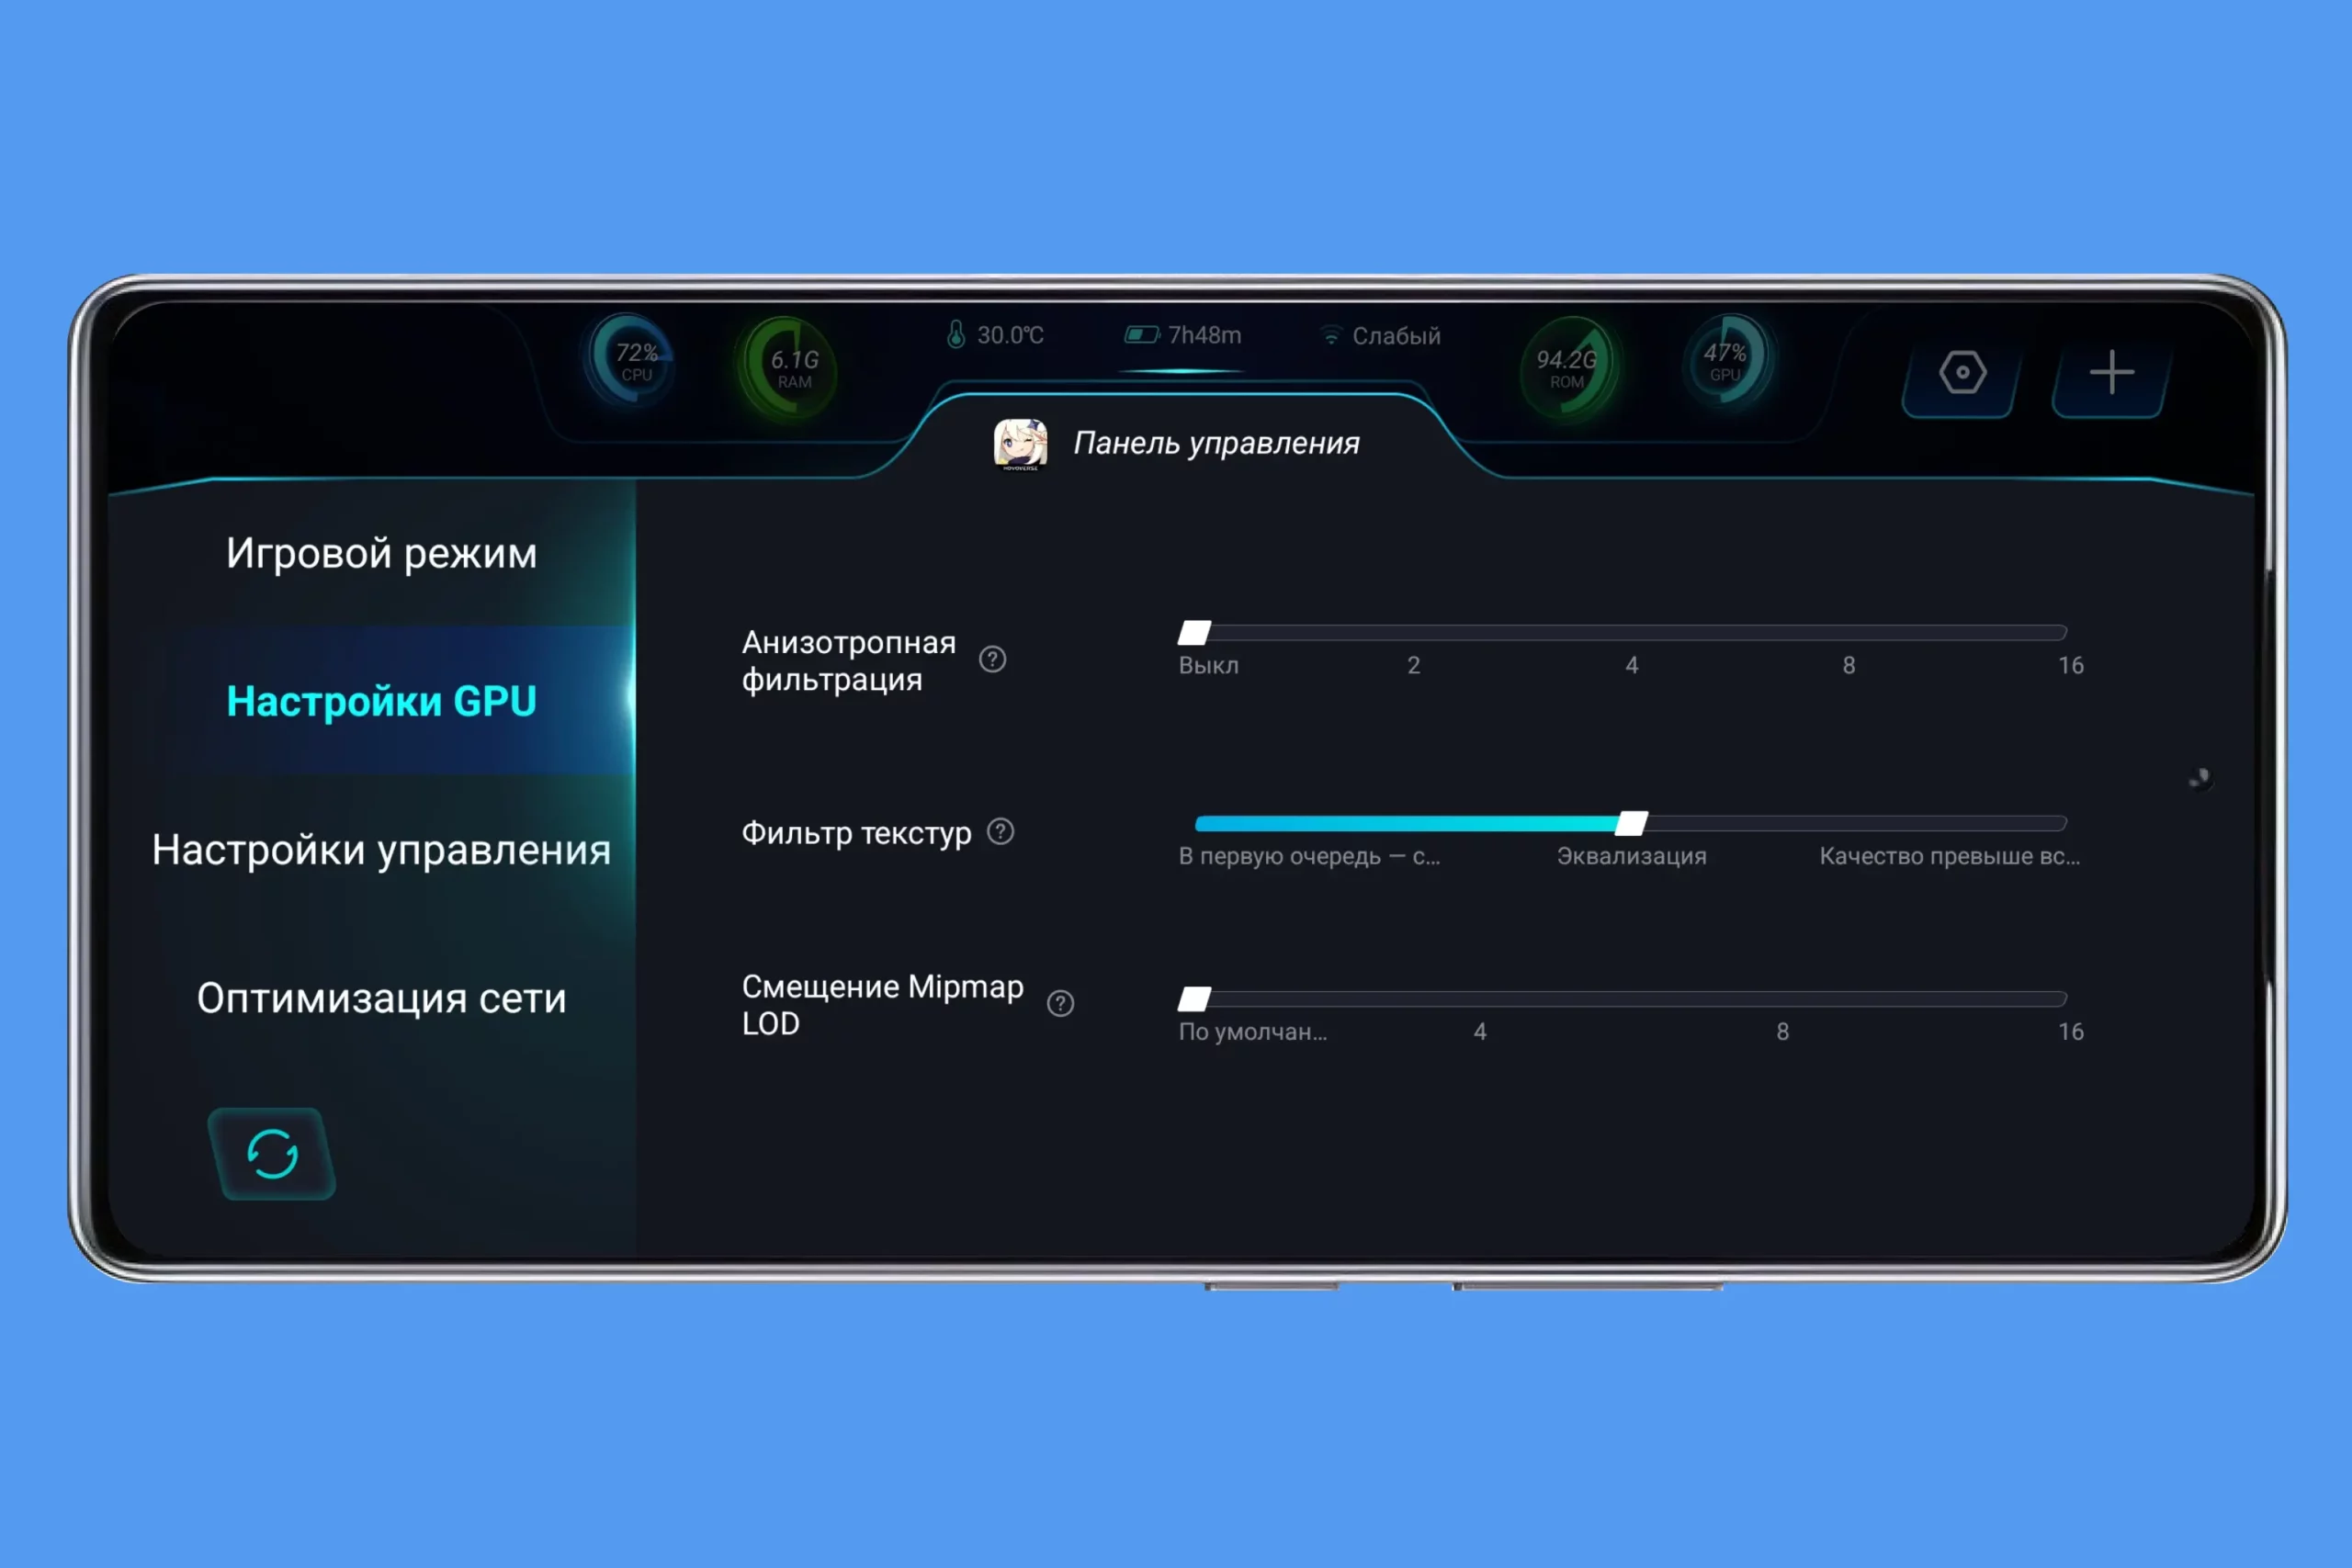
Task: Set anisotropic filtering slider to 16
Action: click(2060, 633)
